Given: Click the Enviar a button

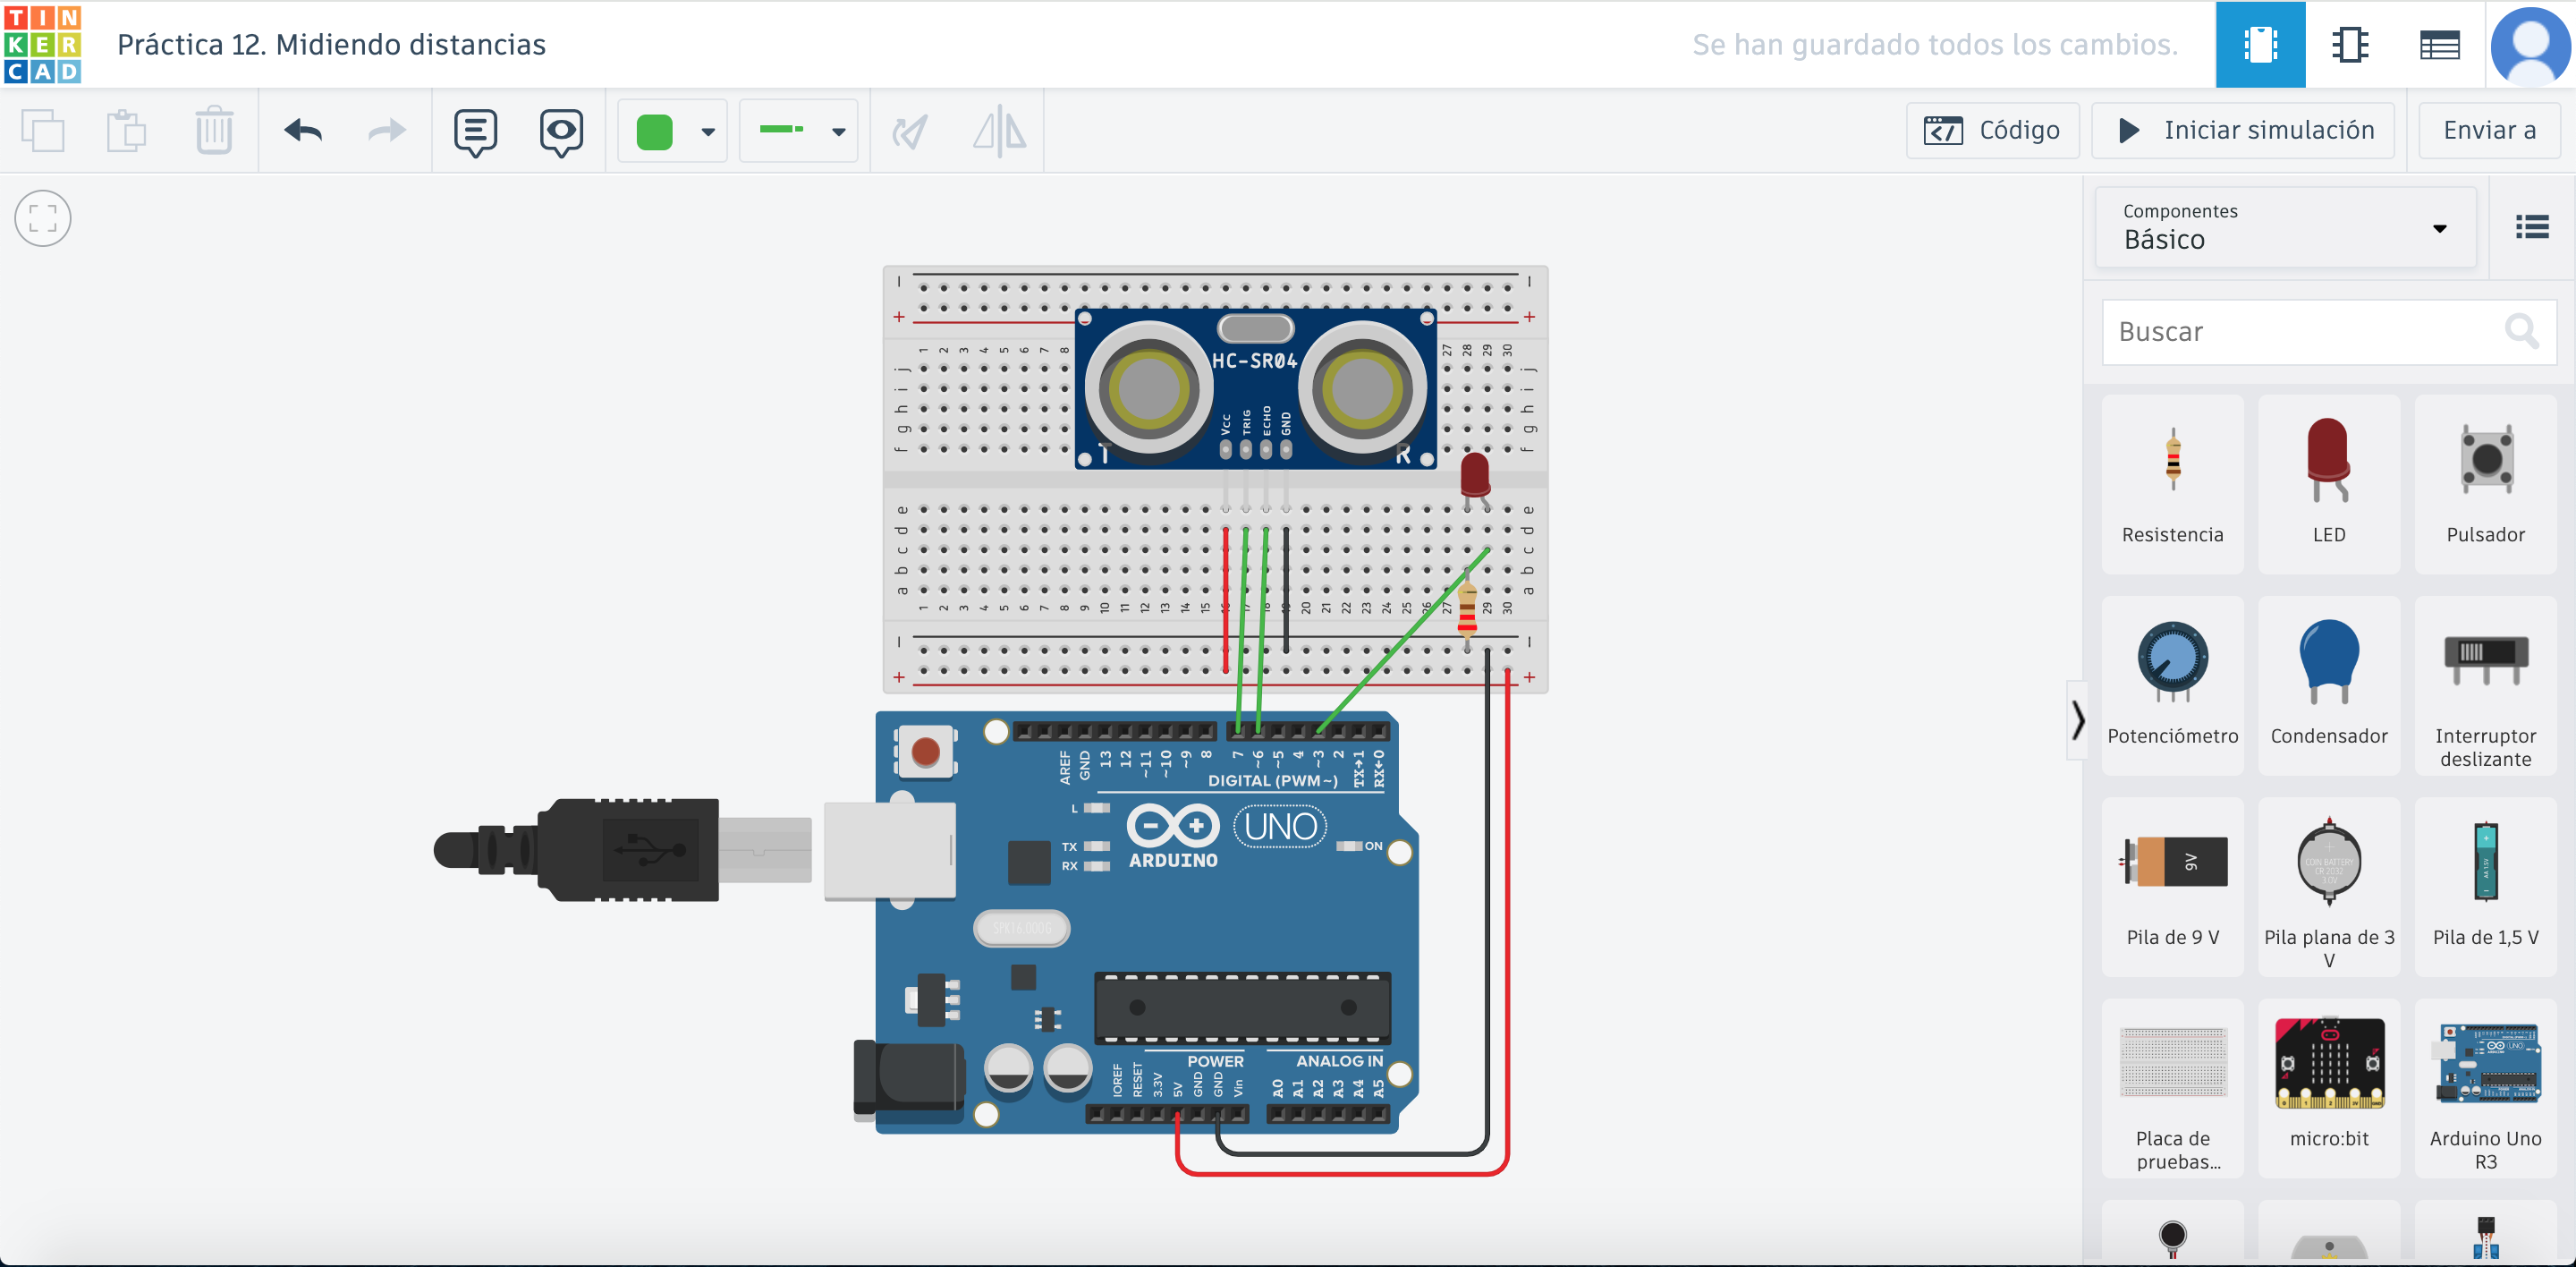Looking at the screenshot, I should [x=2488, y=131].
